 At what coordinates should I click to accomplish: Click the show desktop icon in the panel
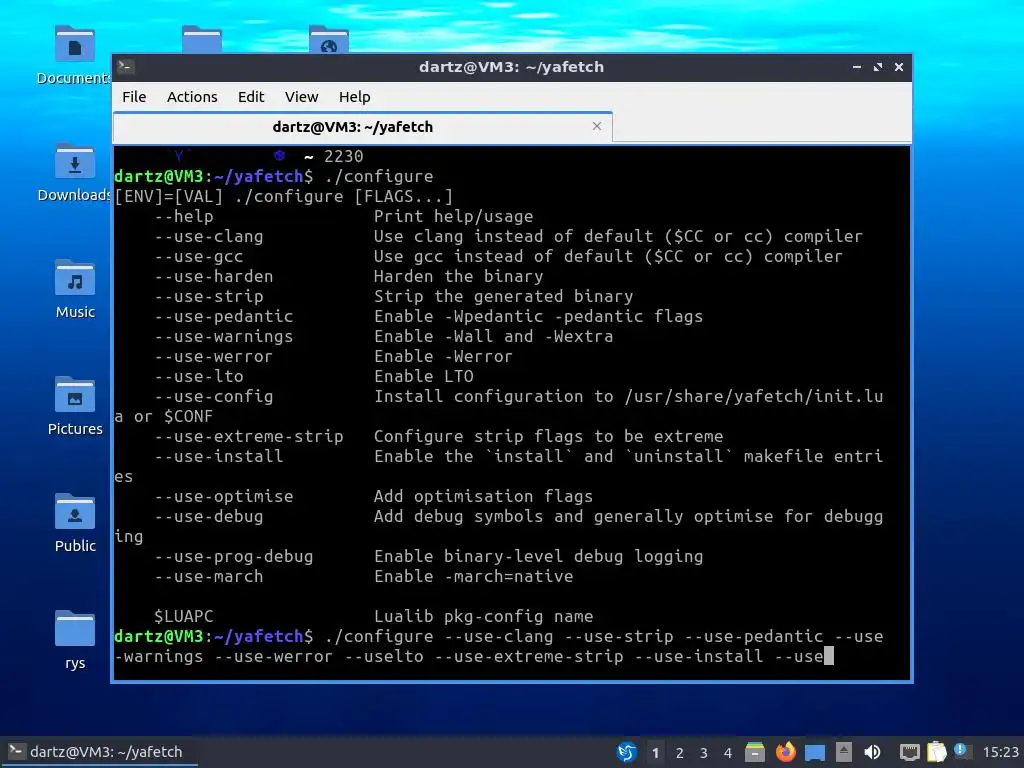click(x=815, y=753)
